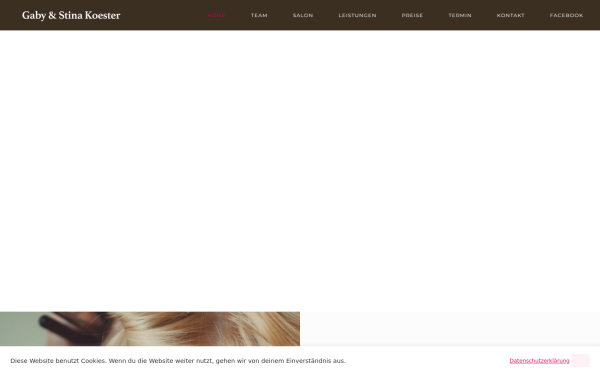Open the HOME menu item
This screenshot has width=600, height=375.
216,15
